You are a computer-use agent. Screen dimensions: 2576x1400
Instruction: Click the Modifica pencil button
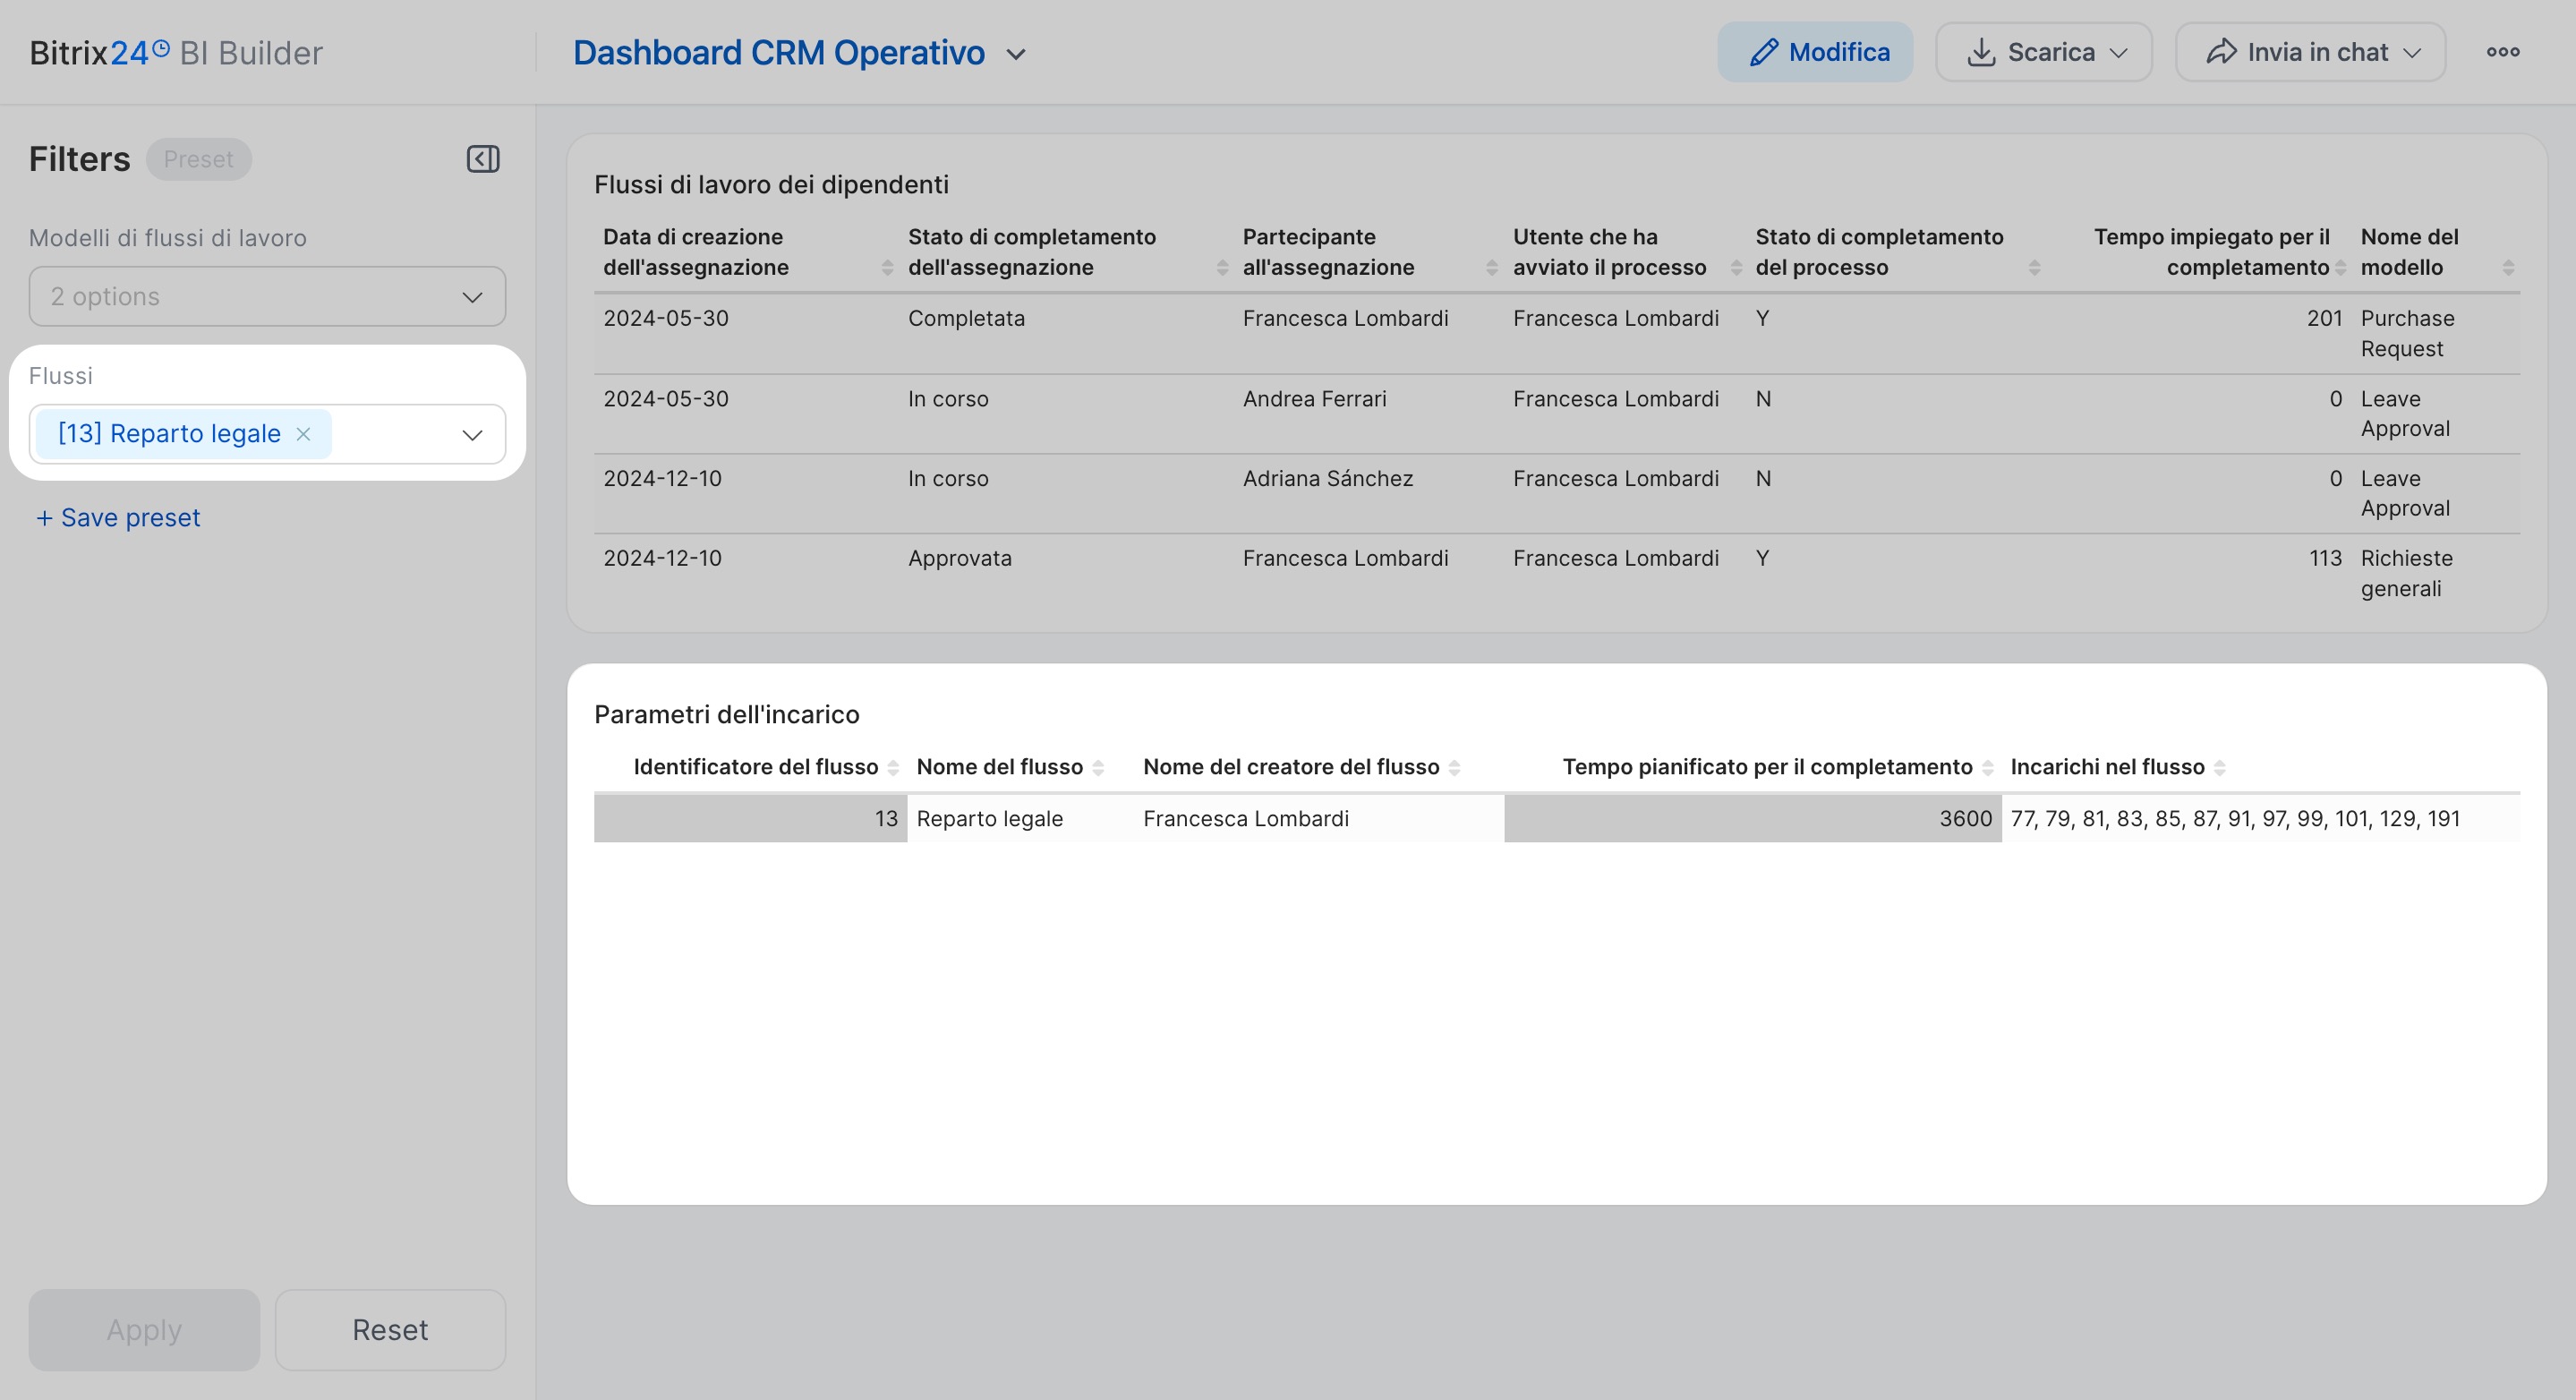pos(1815,52)
